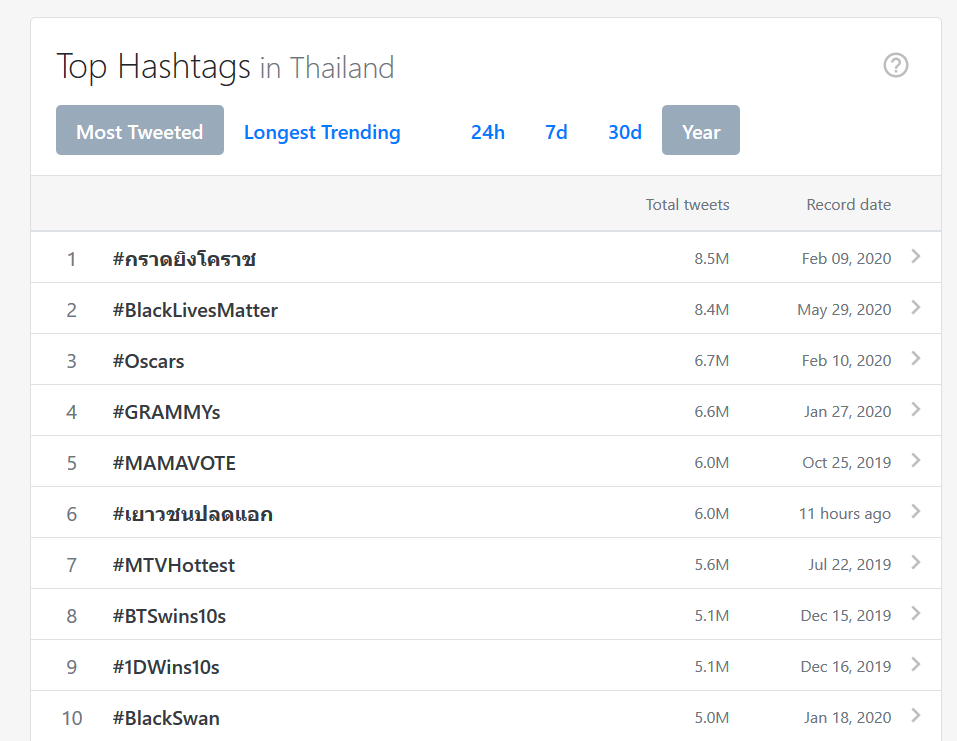957x741 pixels.
Task: Click the Dec 15, 2019 record date
Action: pos(846,616)
